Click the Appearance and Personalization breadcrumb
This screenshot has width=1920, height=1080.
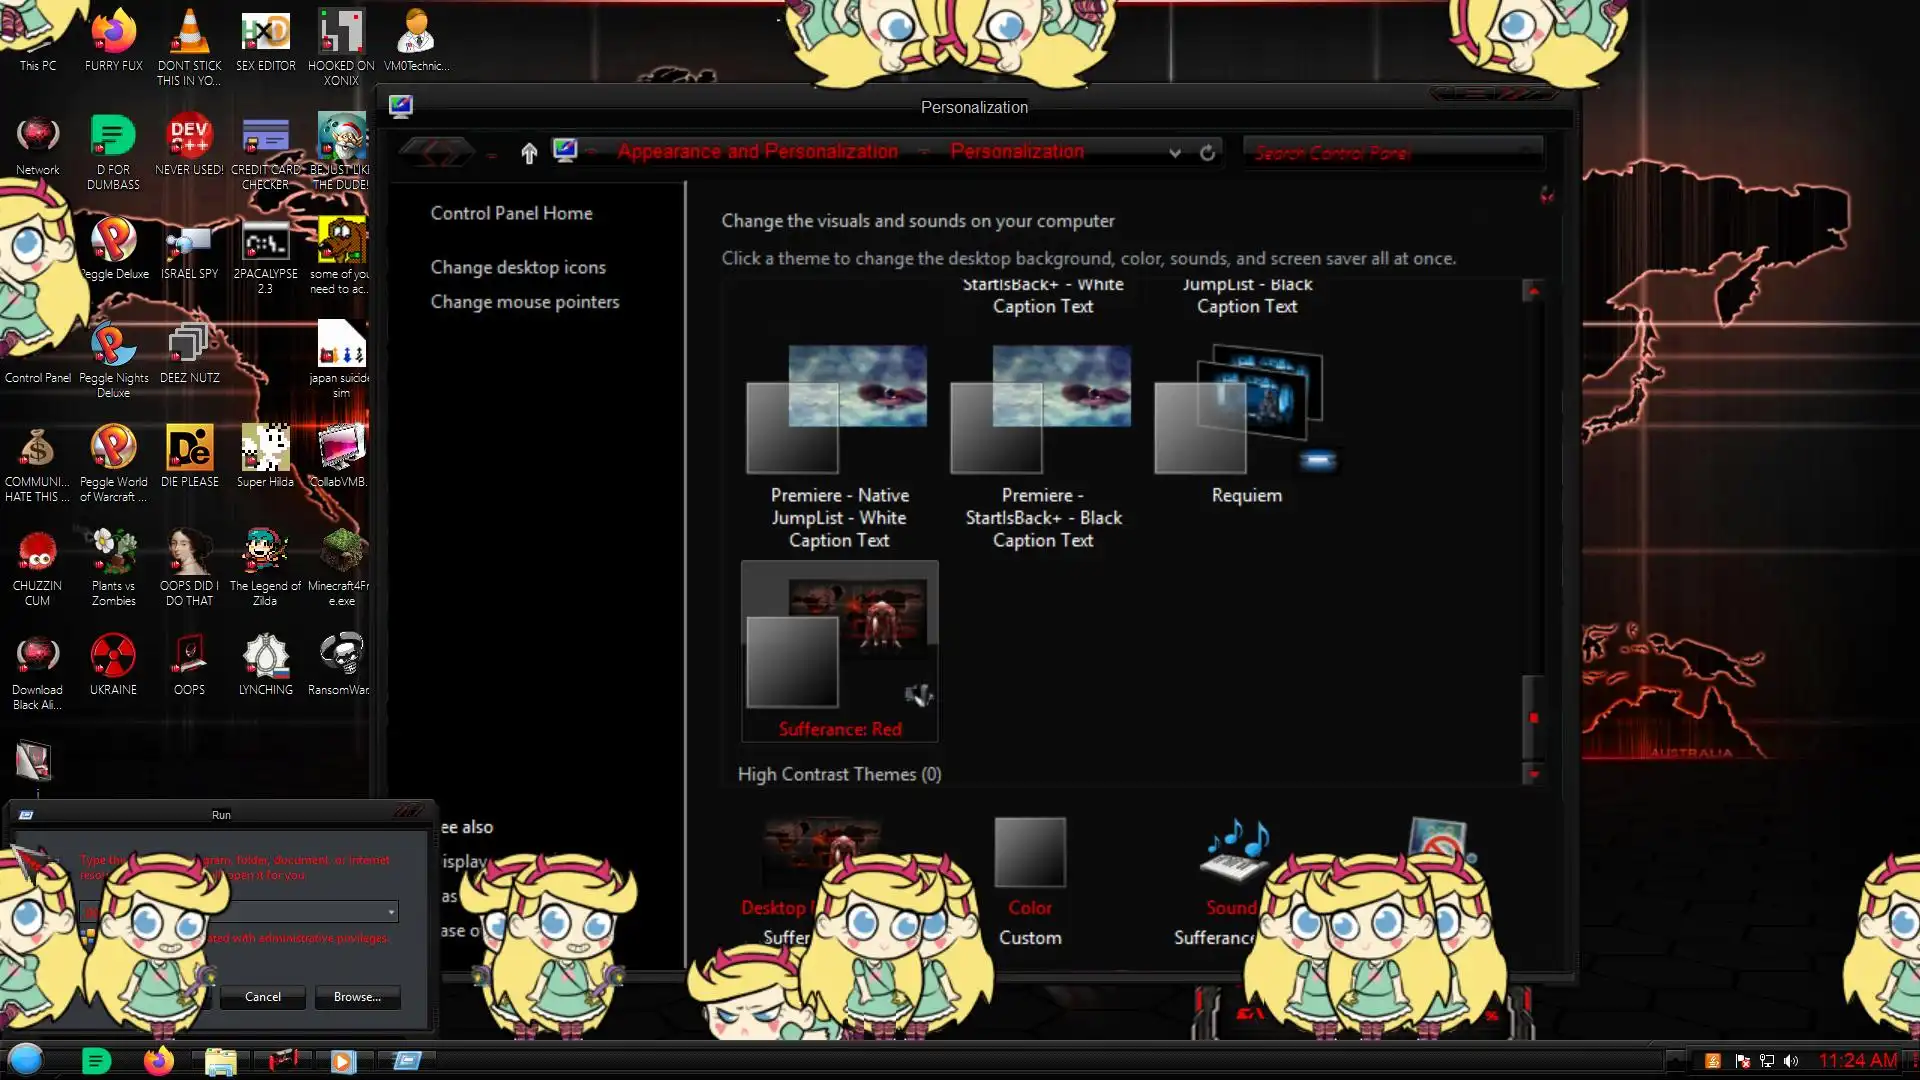(757, 152)
